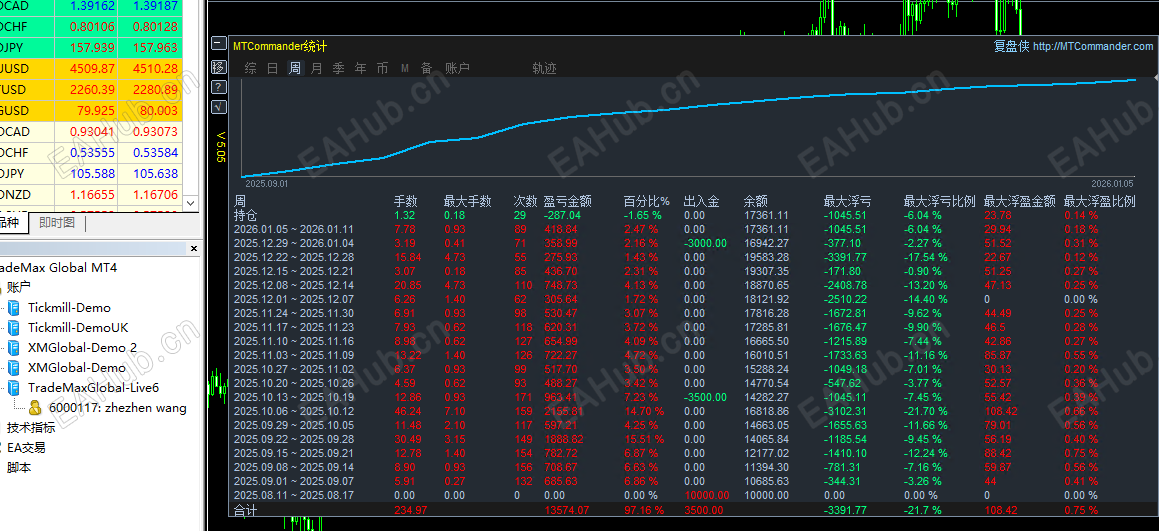Image resolution: width=1159 pixels, height=531 pixels.
Task: Click the user icon beside 6000117 account
Action: point(35,407)
